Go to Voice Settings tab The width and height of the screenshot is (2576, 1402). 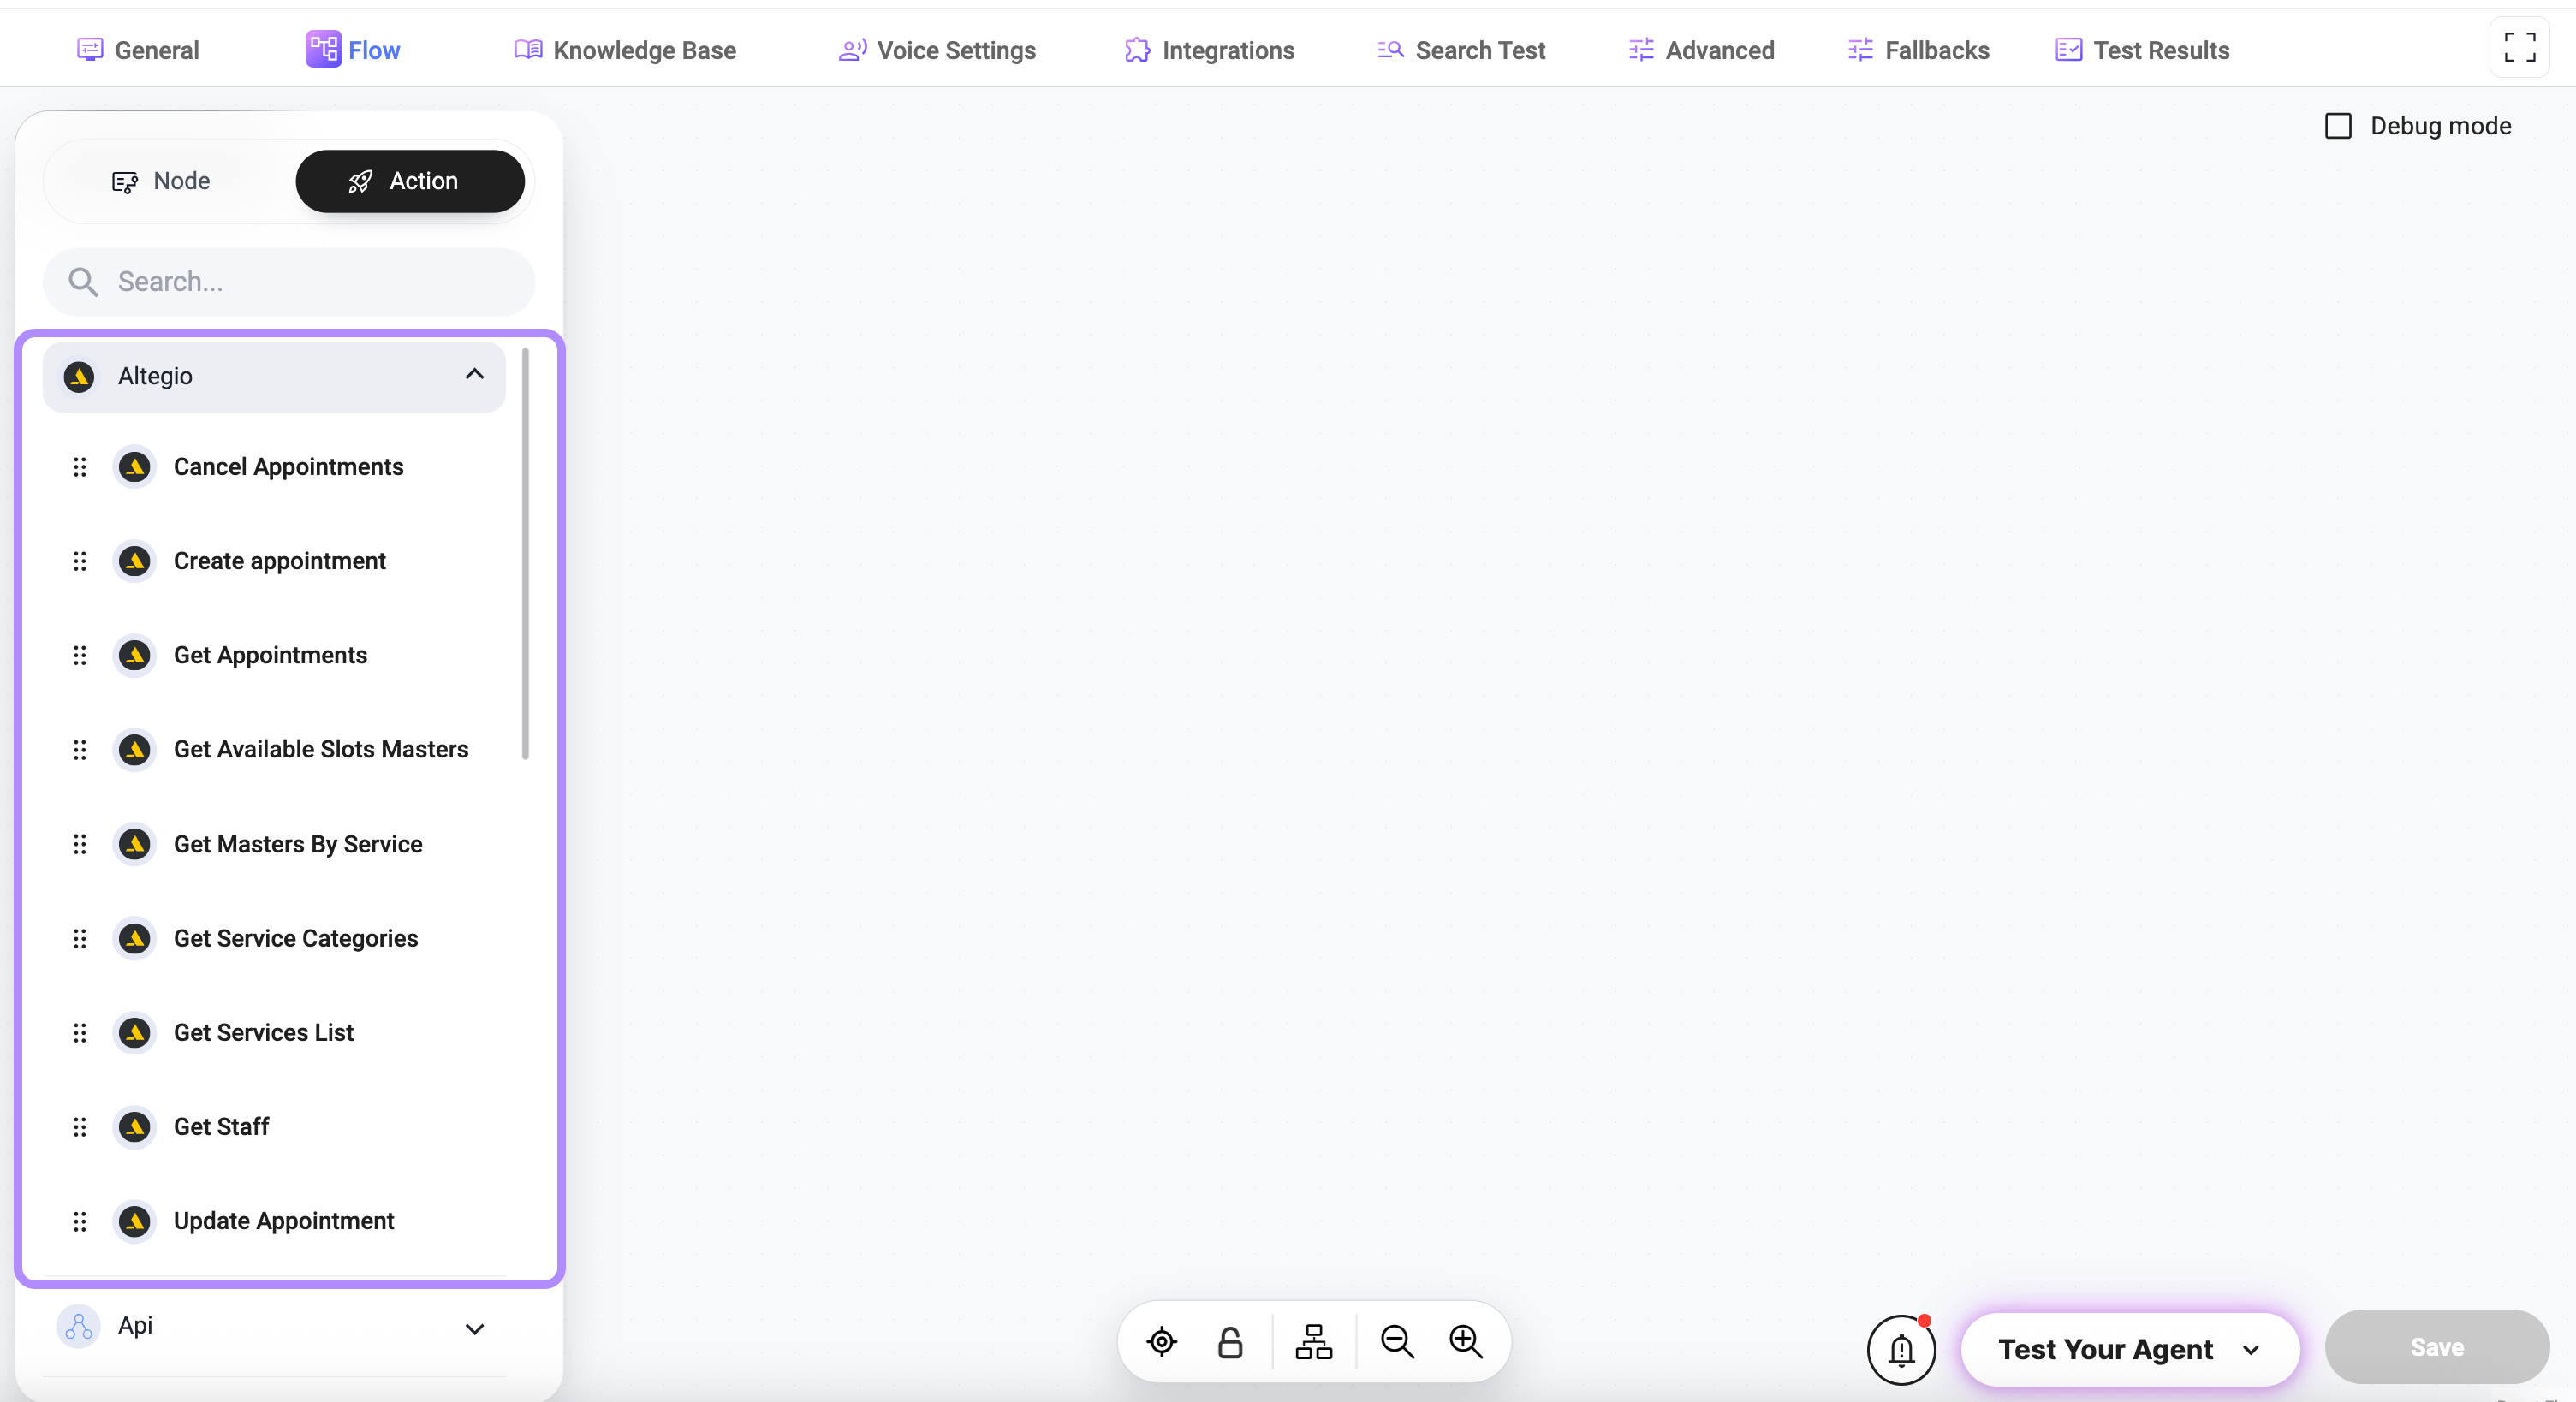(937, 50)
